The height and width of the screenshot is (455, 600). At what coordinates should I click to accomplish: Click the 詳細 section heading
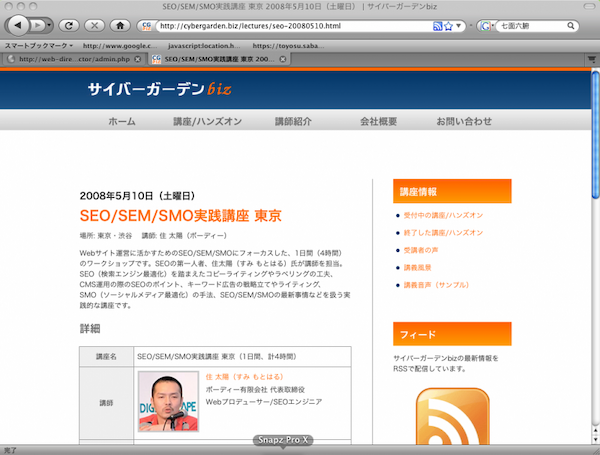point(90,329)
